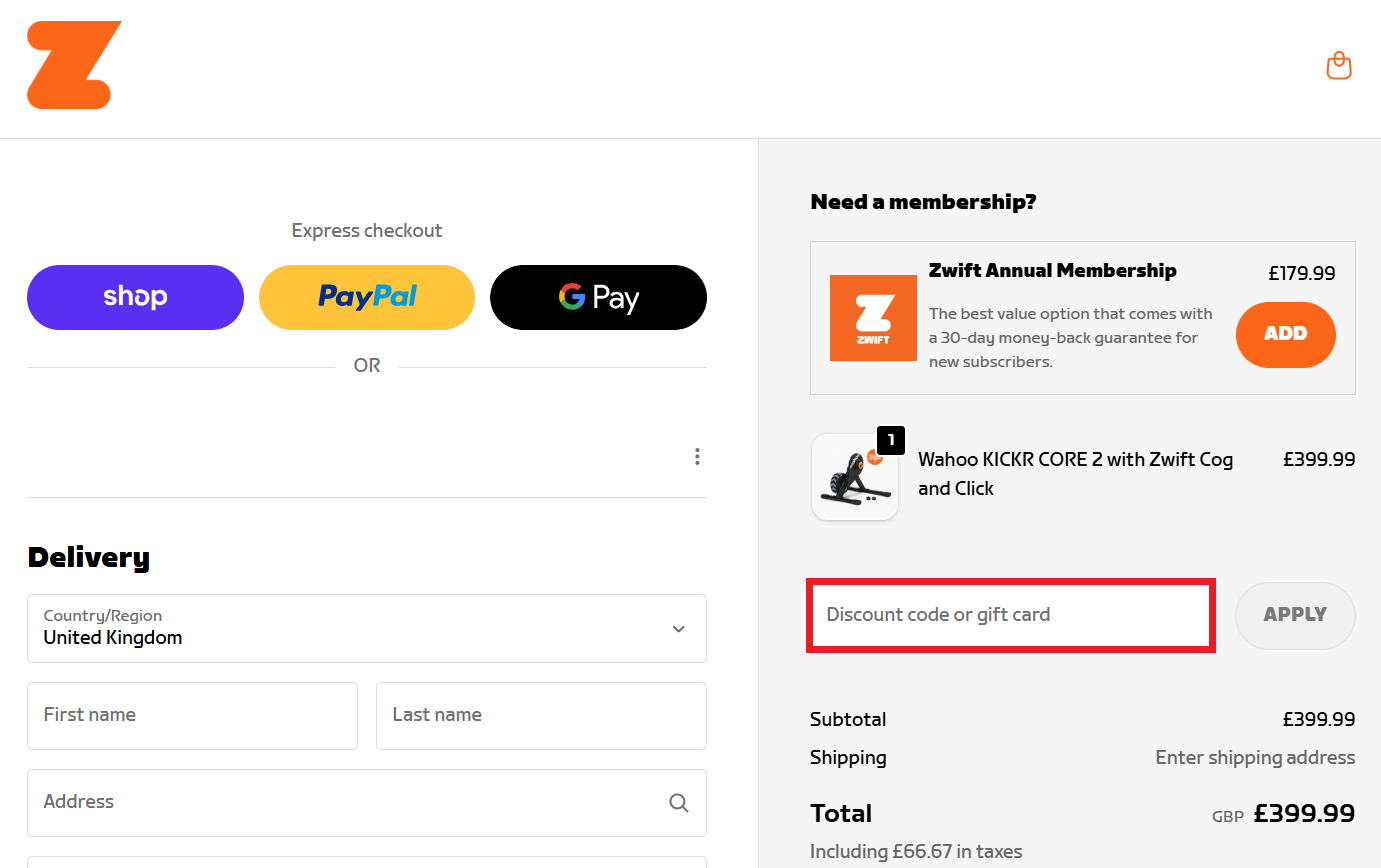Click the address search magnifier icon

[679, 802]
